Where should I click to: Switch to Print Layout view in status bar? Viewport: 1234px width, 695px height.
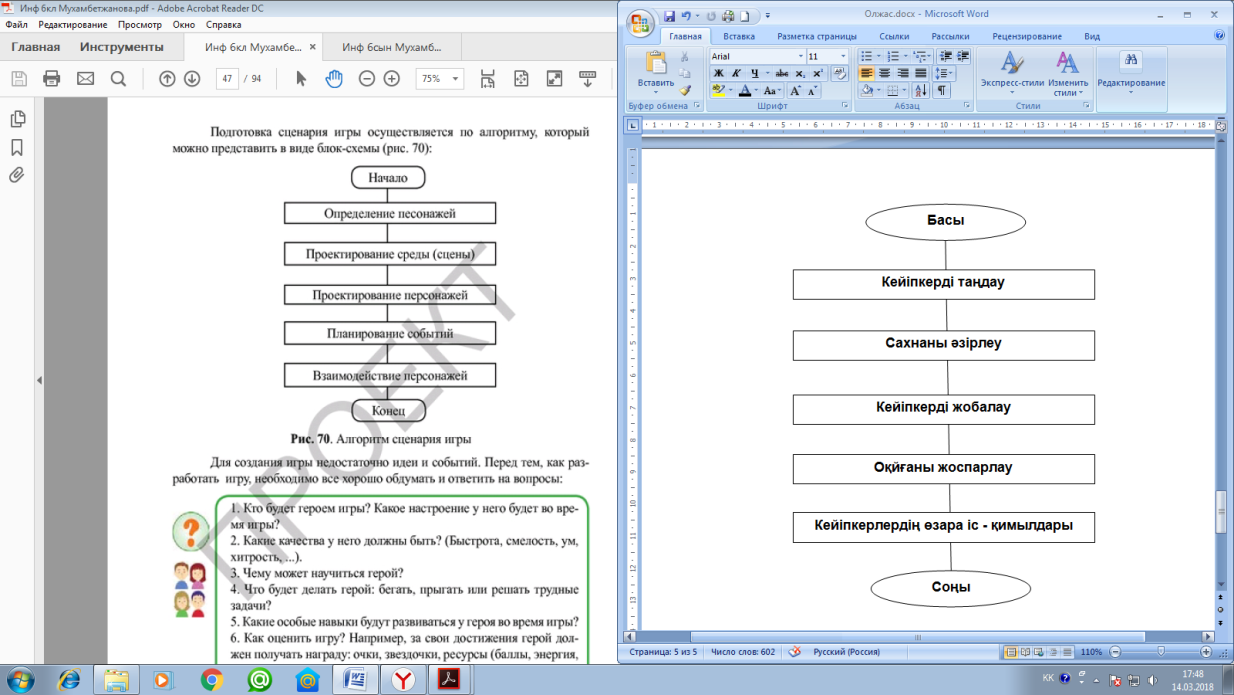[x=1011, y=652]
